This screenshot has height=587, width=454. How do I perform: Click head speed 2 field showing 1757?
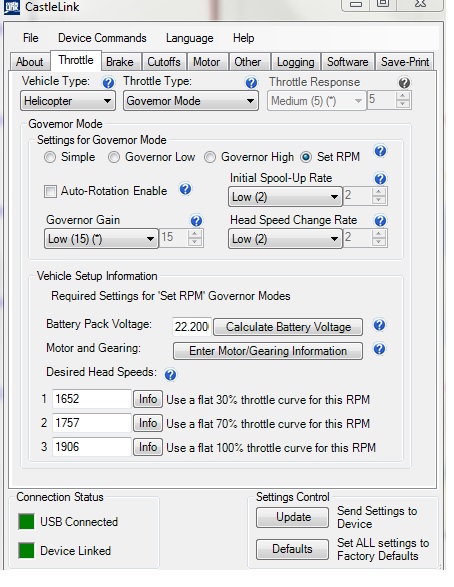(92, 423)
